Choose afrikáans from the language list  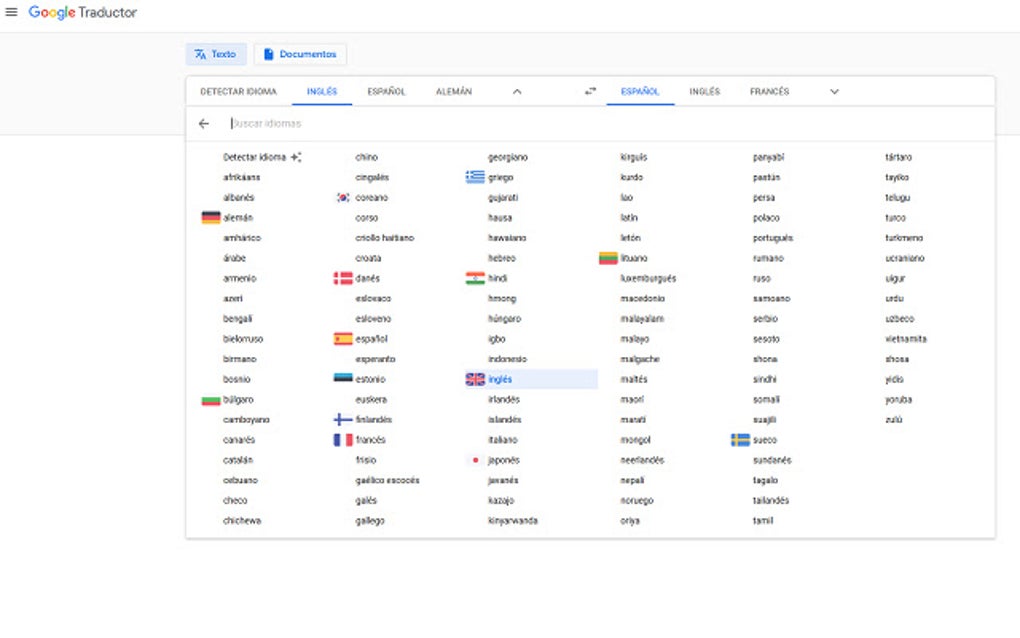point(241,178)
